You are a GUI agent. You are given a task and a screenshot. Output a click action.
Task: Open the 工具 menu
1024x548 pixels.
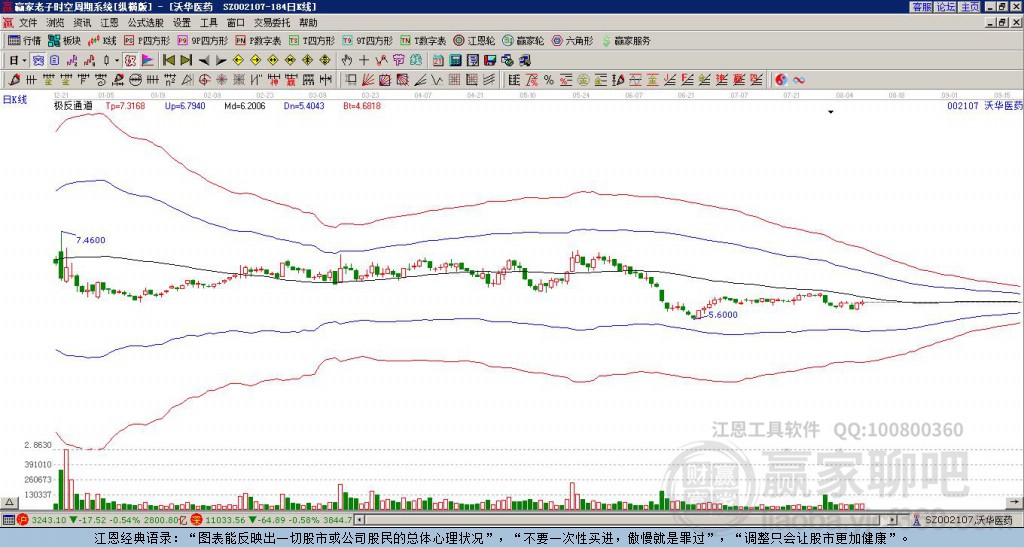208,23
